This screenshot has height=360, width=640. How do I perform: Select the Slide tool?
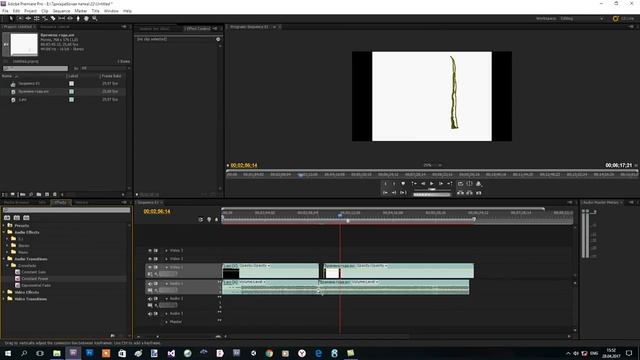(x=70, y=18)
